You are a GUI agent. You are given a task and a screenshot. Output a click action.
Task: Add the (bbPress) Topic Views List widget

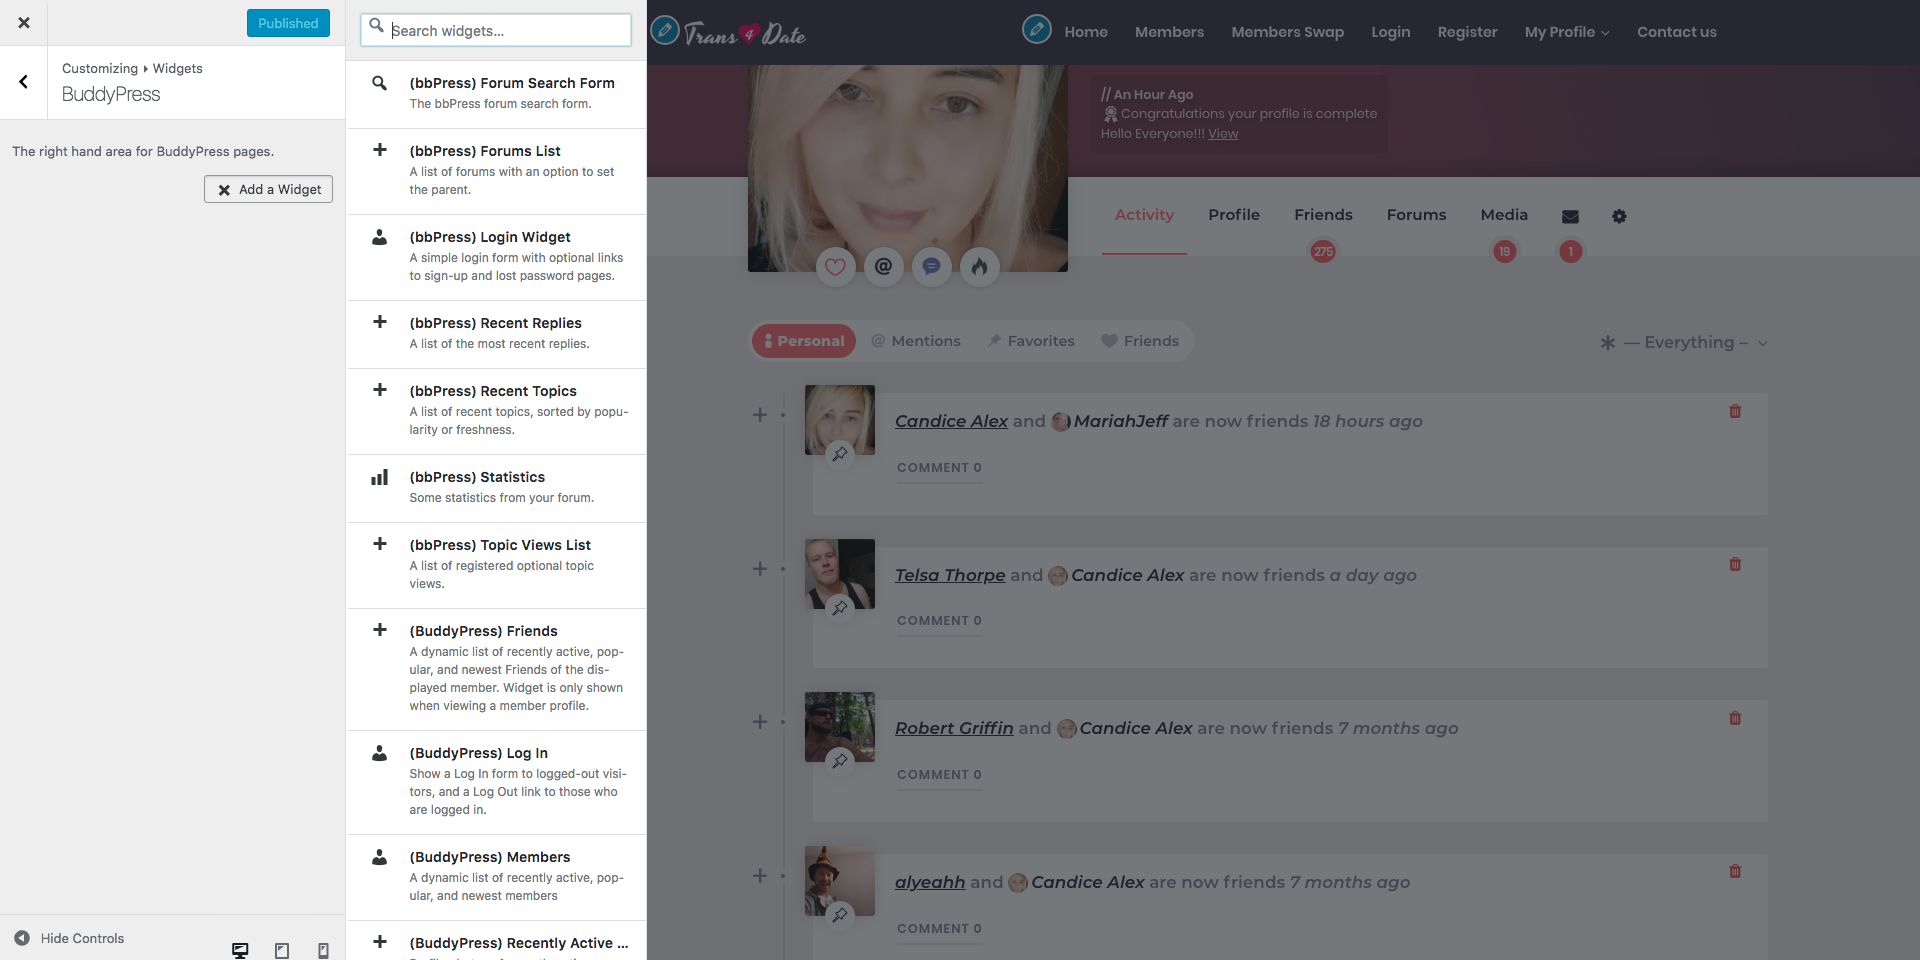point(496,565)
